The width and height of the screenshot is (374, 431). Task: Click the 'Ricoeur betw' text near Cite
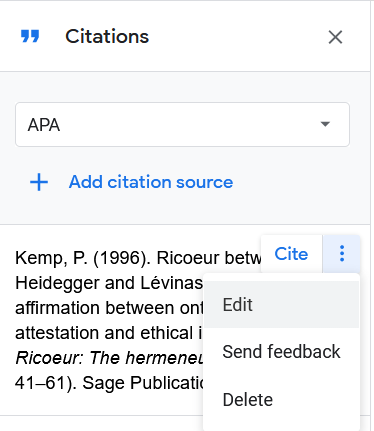tap(209, 258)
